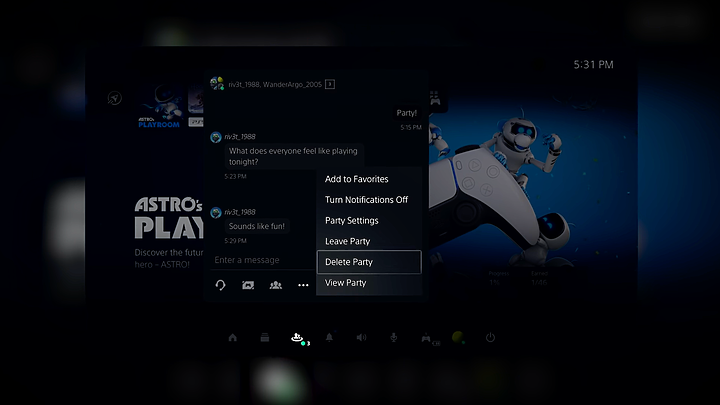Click riv3t_1988 avatar above 'Sounds like fun!'
The image size is (720, 405).
click(216, 213)
